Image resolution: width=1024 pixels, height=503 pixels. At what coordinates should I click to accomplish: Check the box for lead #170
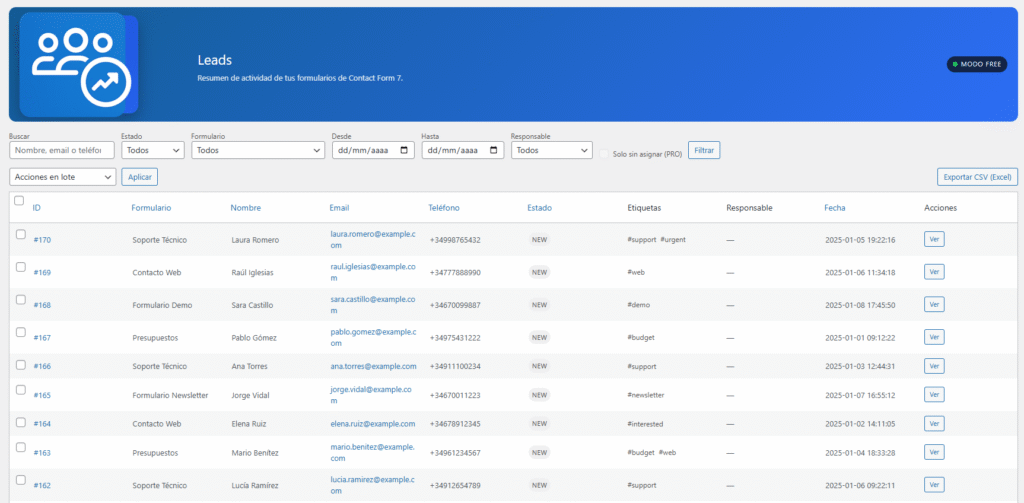click(x=20, y=234)
